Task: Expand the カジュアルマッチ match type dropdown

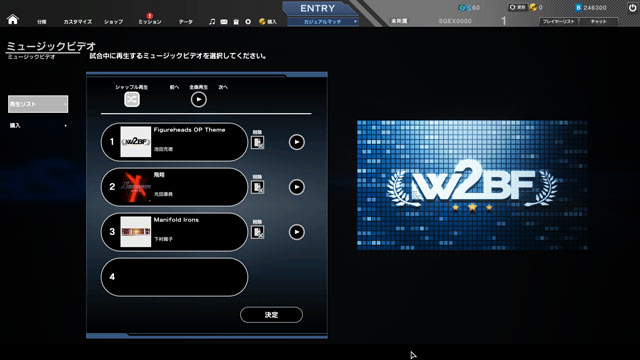Action: (x=323, y=22)
